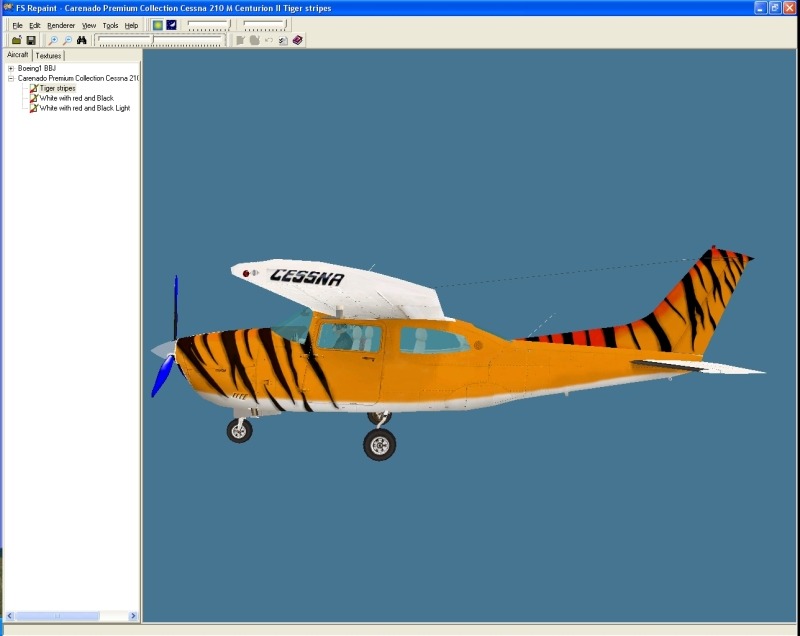
Task: Click the White with red and Black icon
Action: point(34,98)
